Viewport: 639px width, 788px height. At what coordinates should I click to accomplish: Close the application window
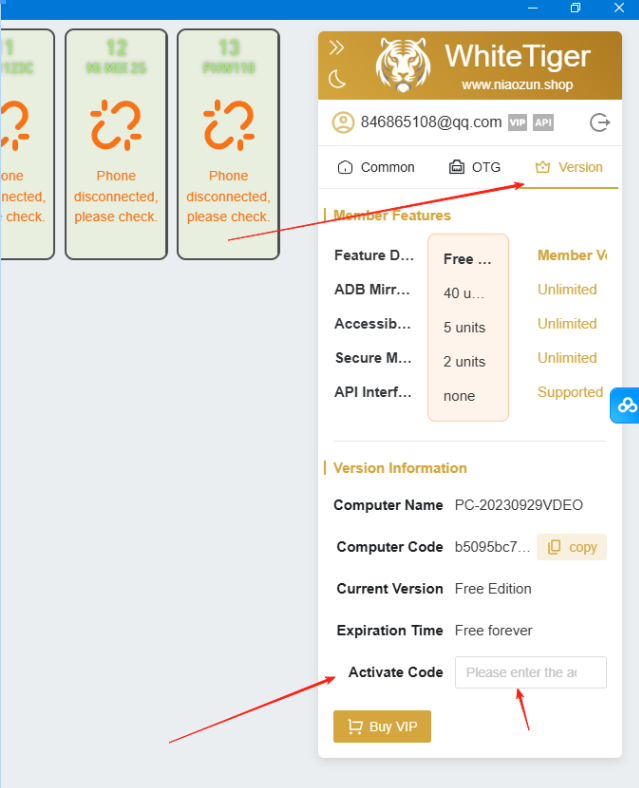point(619,8)
